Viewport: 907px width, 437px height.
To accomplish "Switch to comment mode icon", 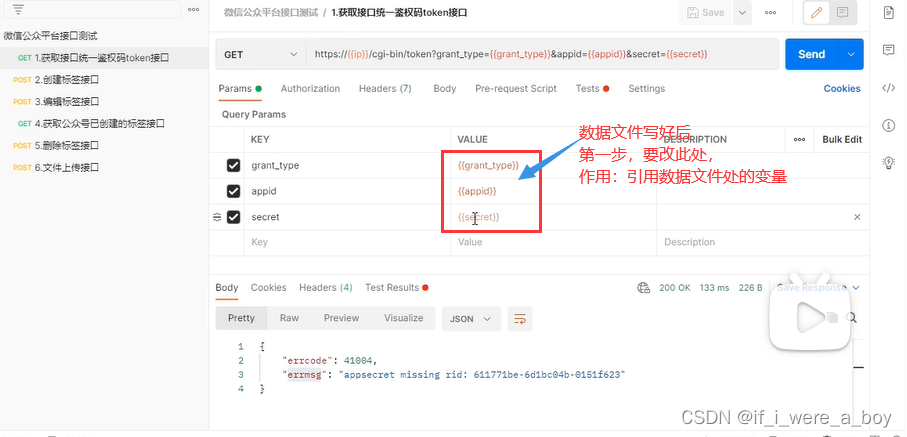I will click(843, 13).
